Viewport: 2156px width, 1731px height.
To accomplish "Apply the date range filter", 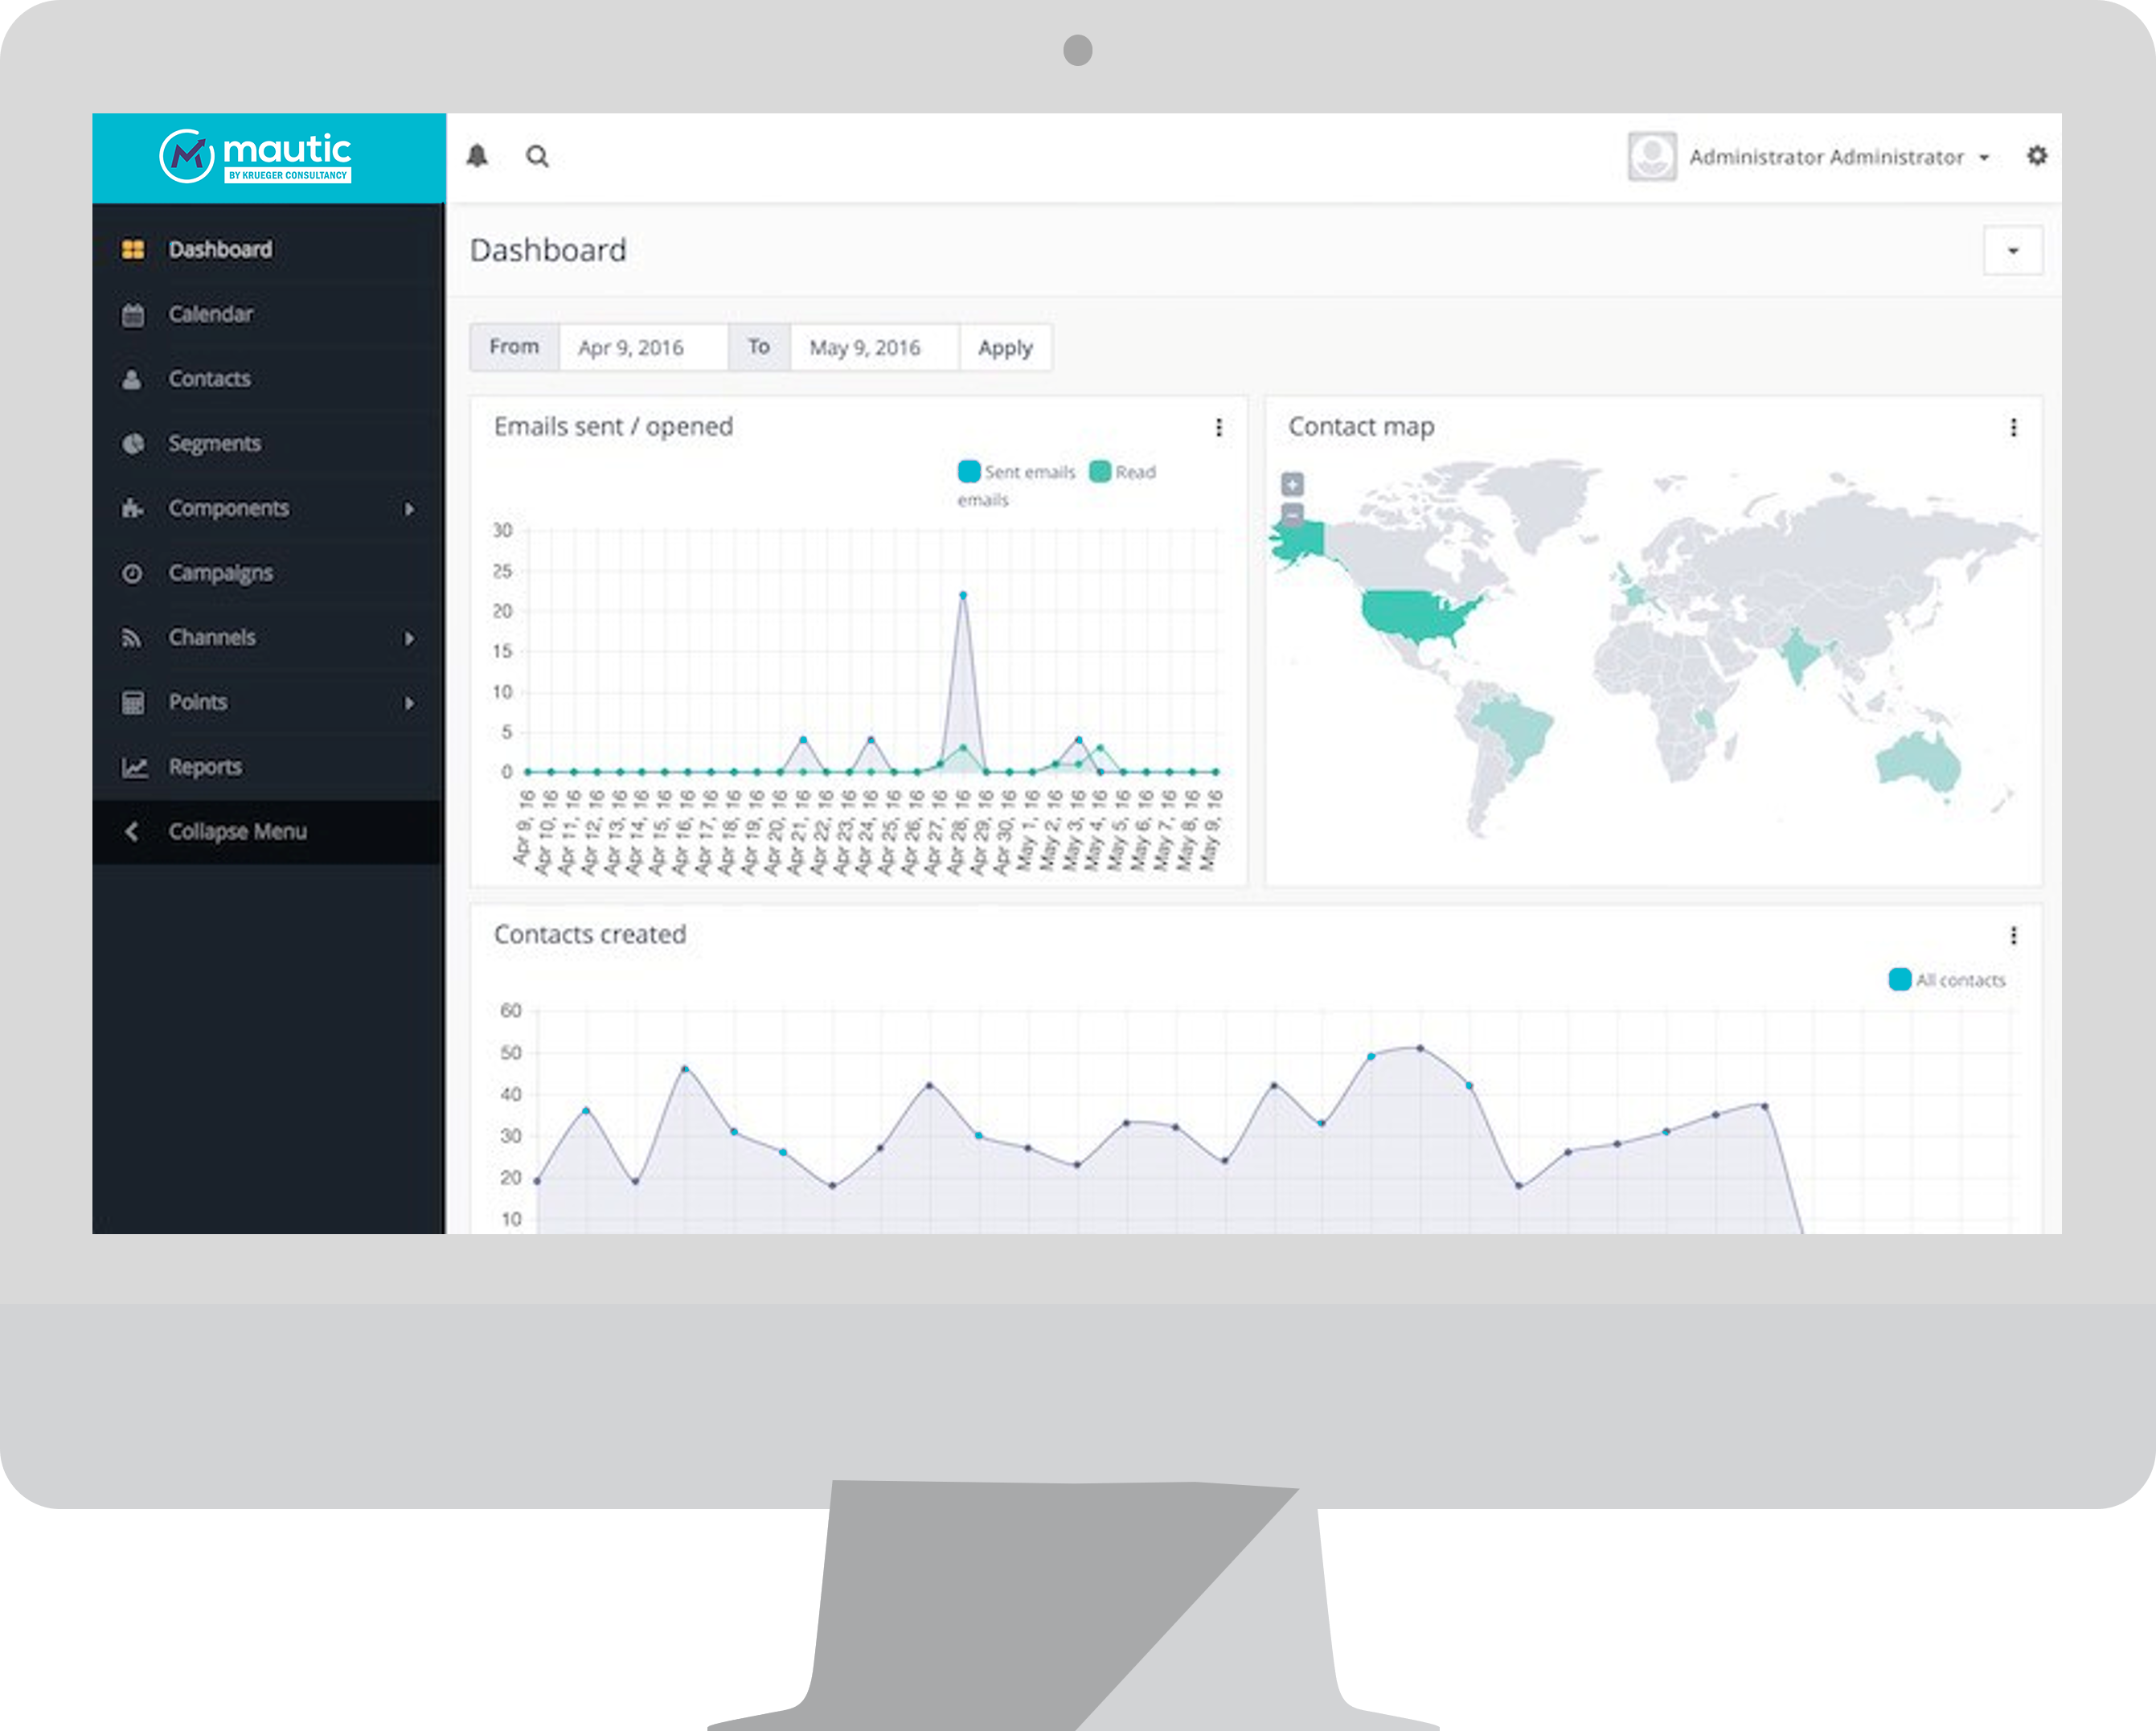I will tap(1005, 347).
